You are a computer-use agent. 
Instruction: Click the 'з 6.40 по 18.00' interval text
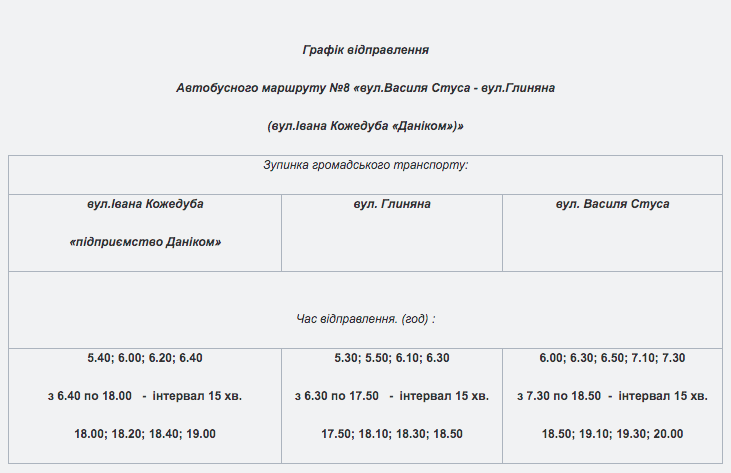(90, 396)
